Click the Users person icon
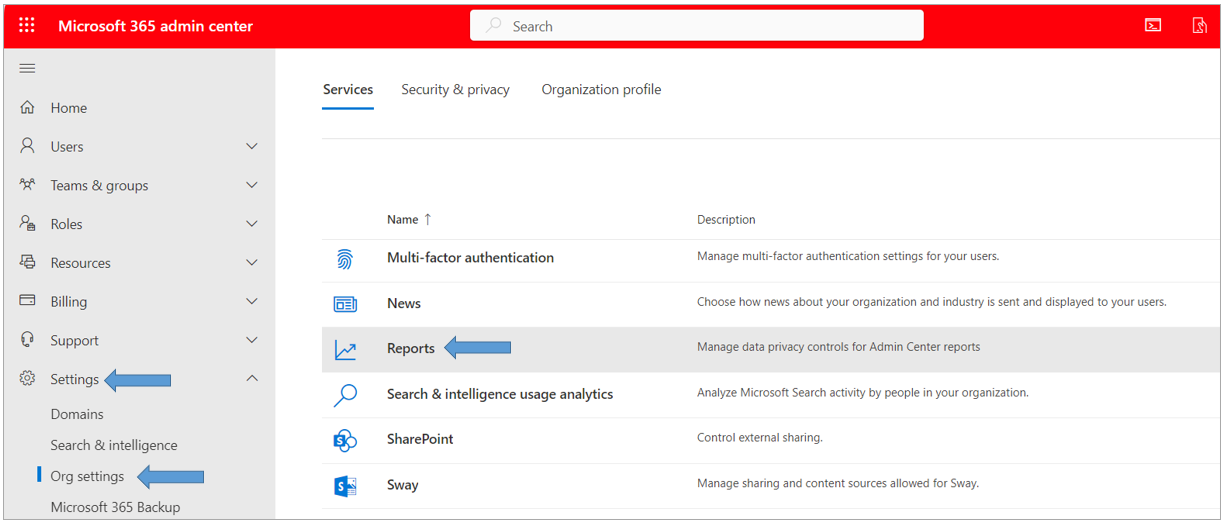This screenshot has width=1226, height=522. coord(28,146)
